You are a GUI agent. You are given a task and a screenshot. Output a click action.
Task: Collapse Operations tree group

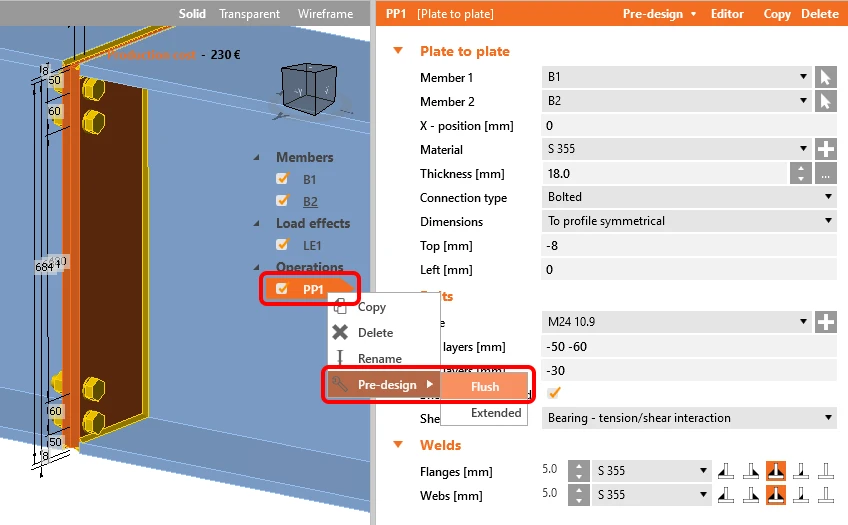pos(257,267)
